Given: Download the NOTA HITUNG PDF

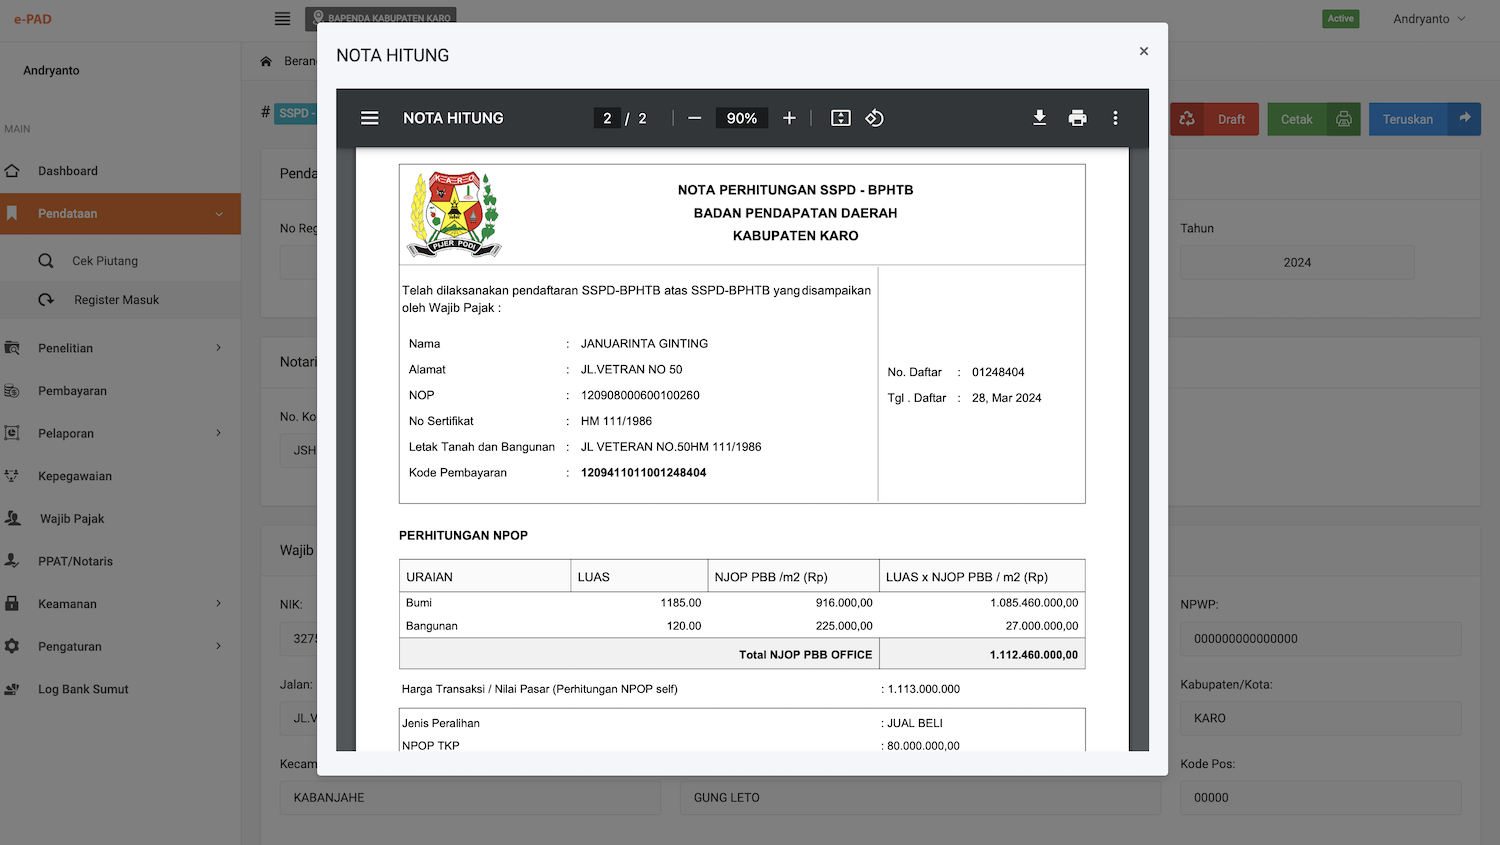Looking at the screenshot, I should pyautogui.click(x=1039, y=118).
